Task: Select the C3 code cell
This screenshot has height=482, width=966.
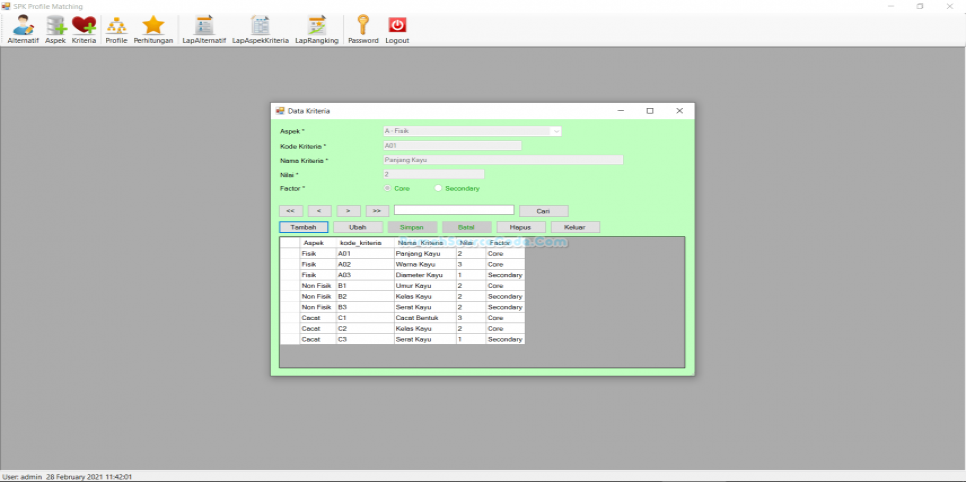Action: 365,339
